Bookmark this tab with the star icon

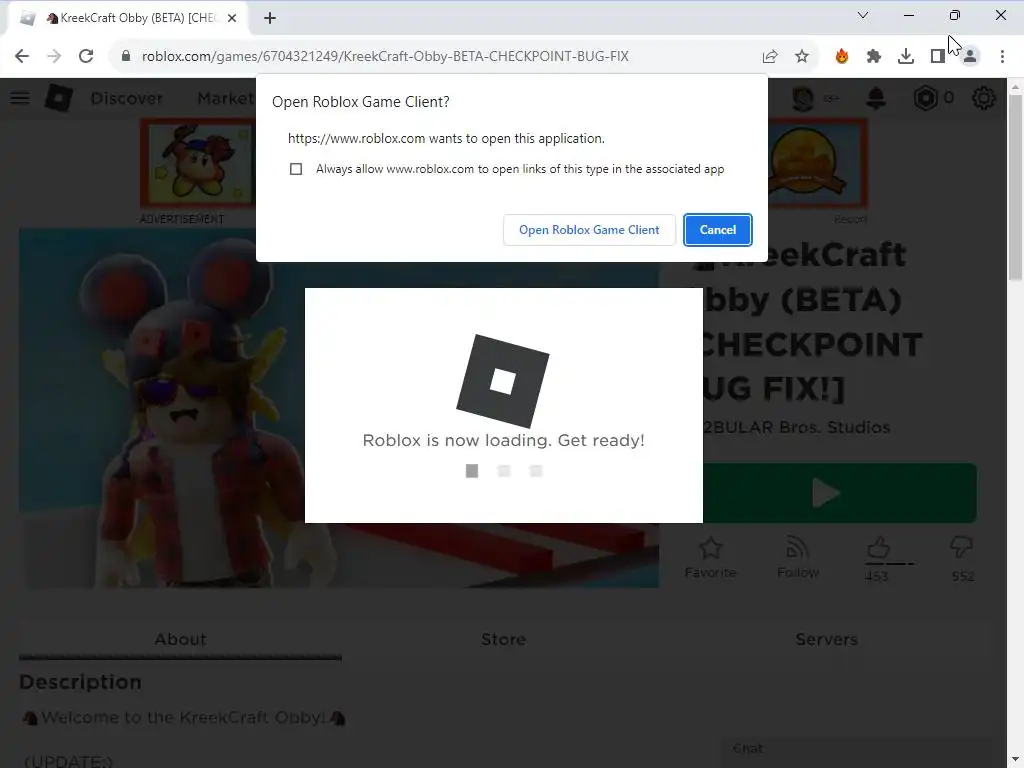(802, 56)
